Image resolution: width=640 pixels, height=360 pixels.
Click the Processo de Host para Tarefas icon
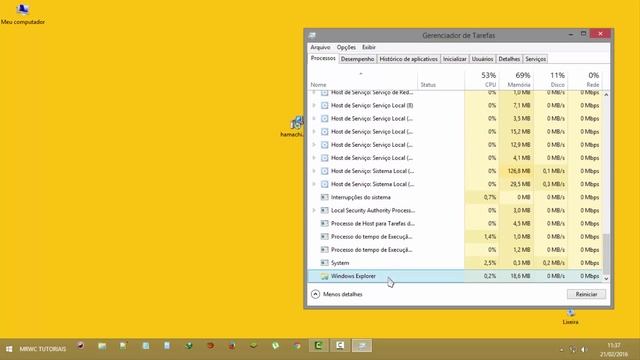click(324, 223)
